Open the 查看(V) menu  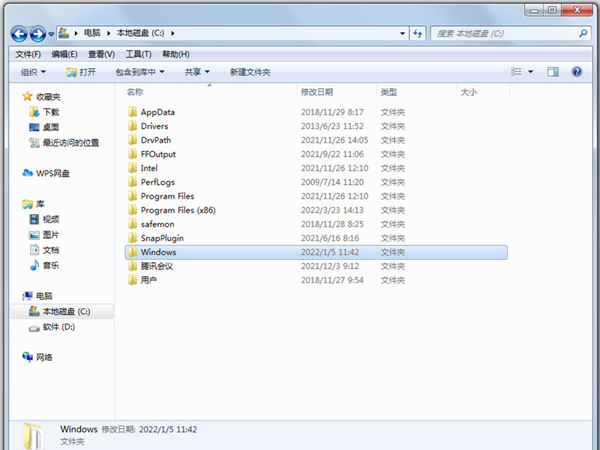(x=101, y=54)
